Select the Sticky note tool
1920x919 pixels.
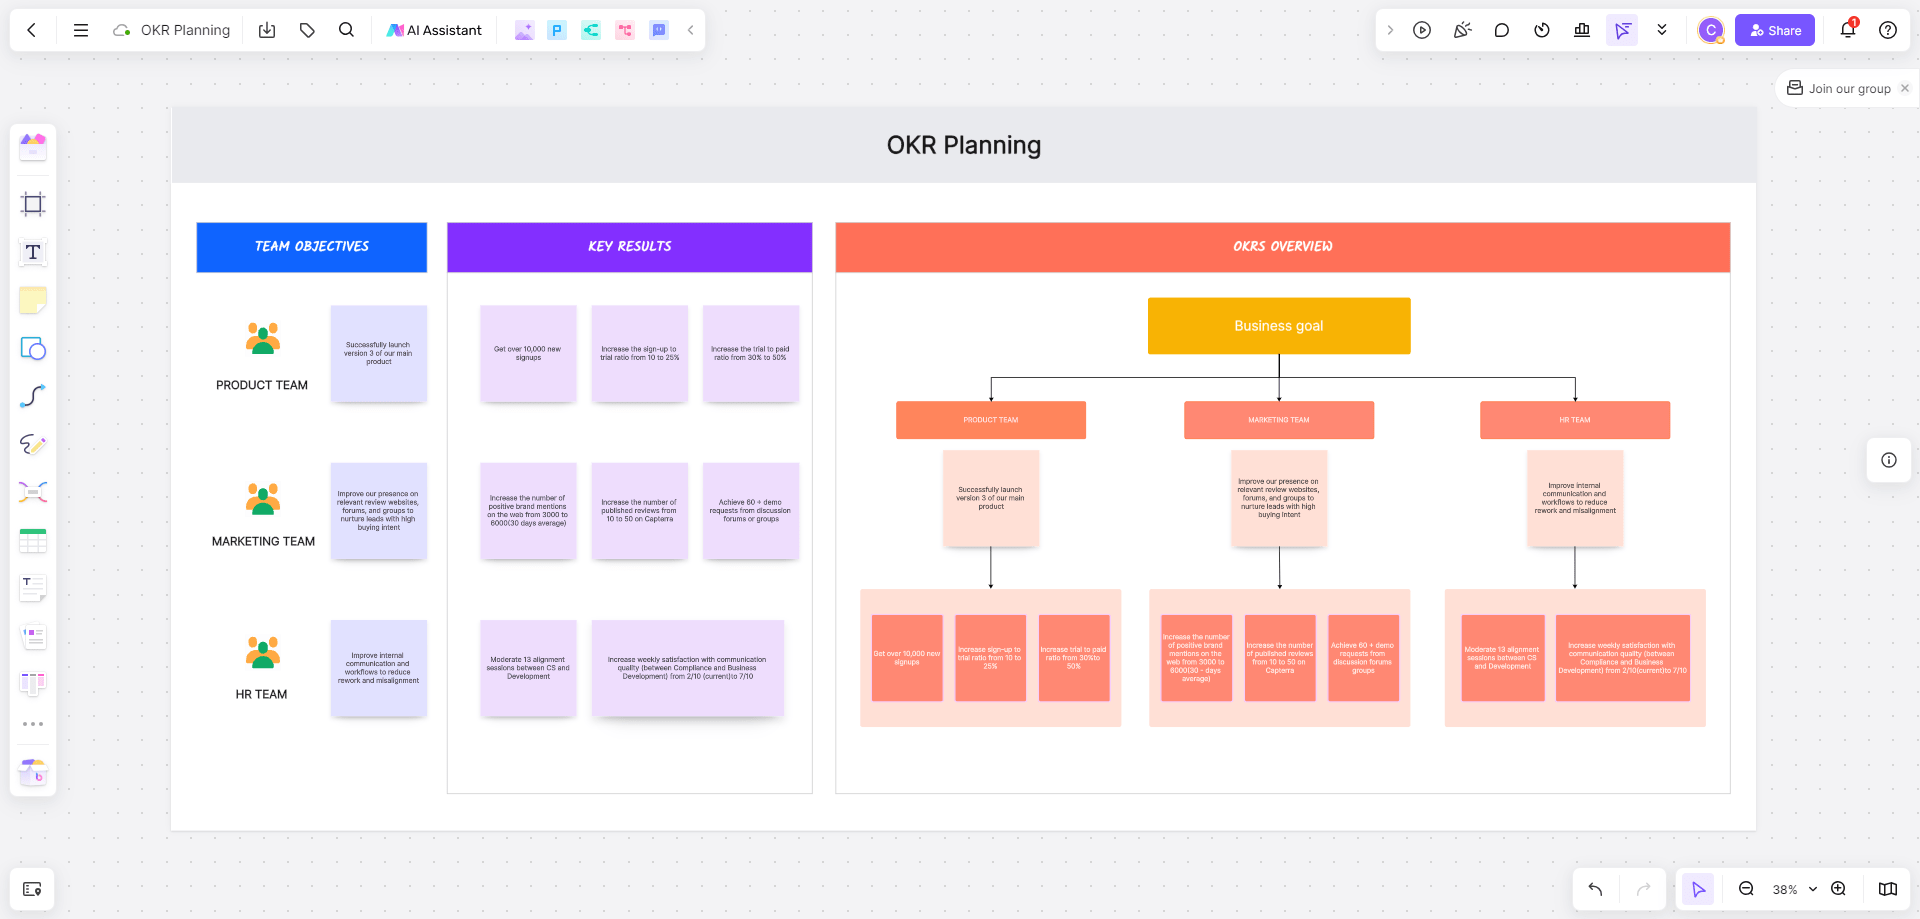[x=33, y=300]
